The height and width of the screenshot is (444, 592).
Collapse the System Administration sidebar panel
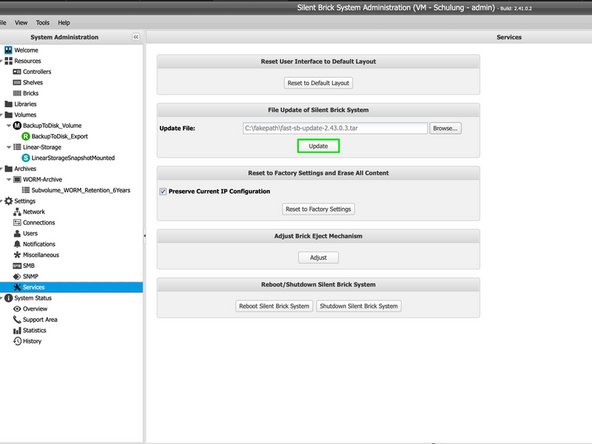pos(136,37)
